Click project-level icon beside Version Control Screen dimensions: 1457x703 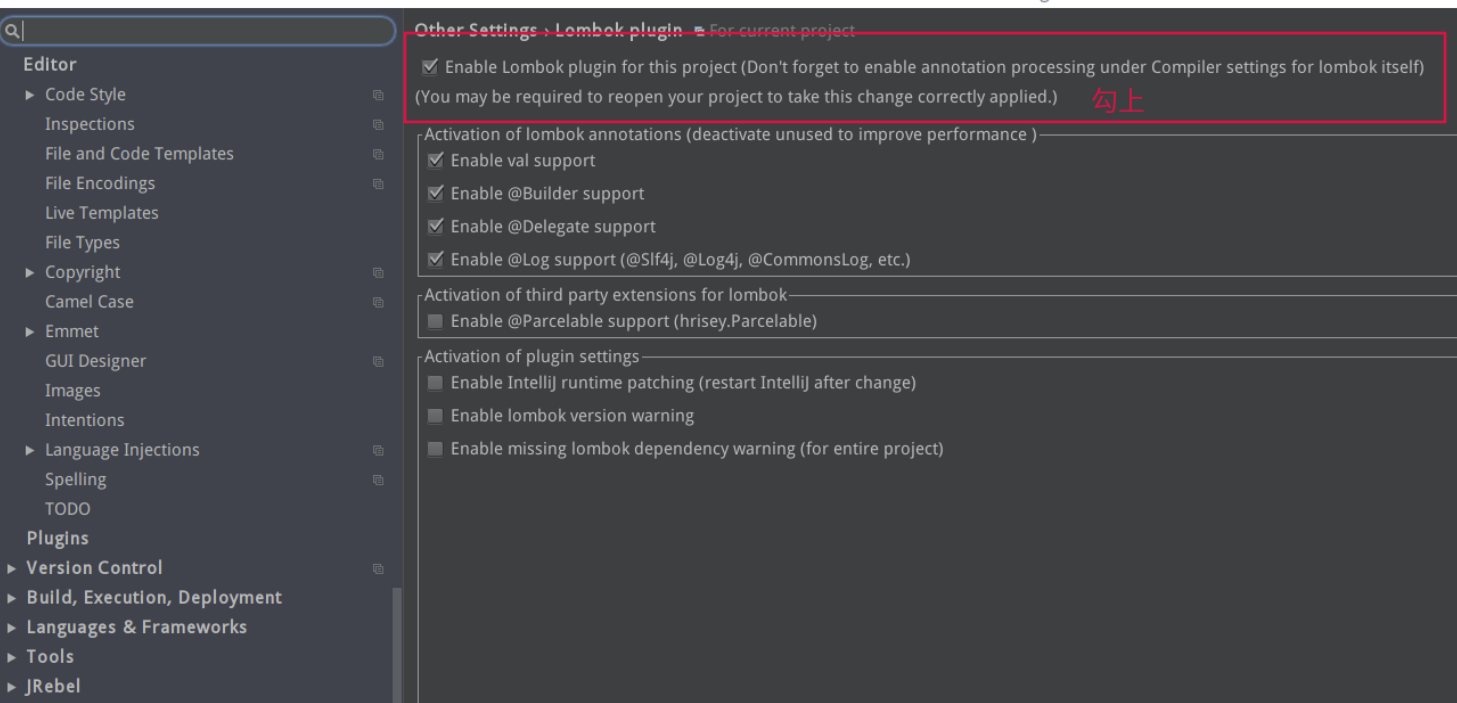pos(378,569)
